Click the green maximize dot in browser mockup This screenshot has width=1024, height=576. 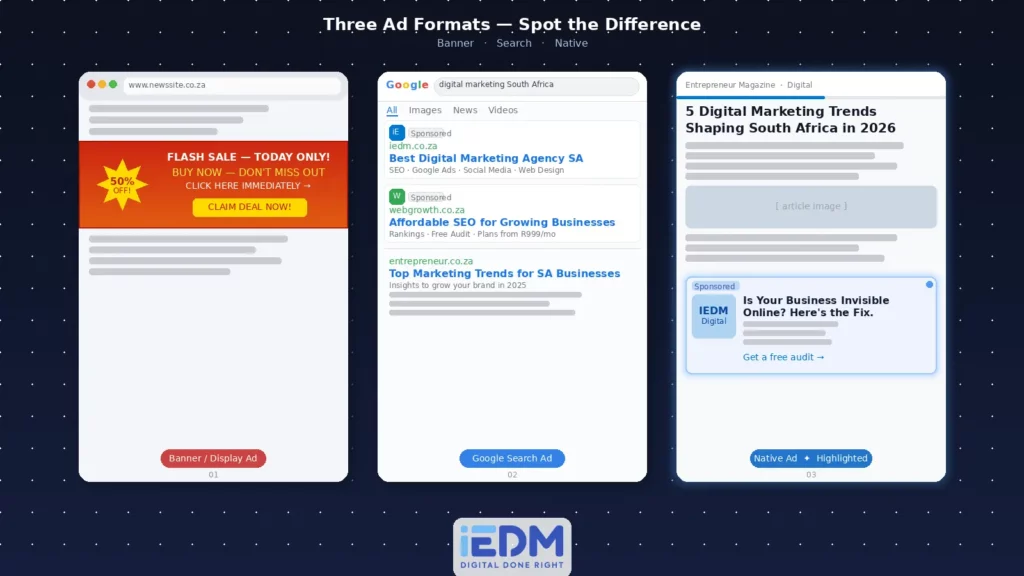[113, 84]
